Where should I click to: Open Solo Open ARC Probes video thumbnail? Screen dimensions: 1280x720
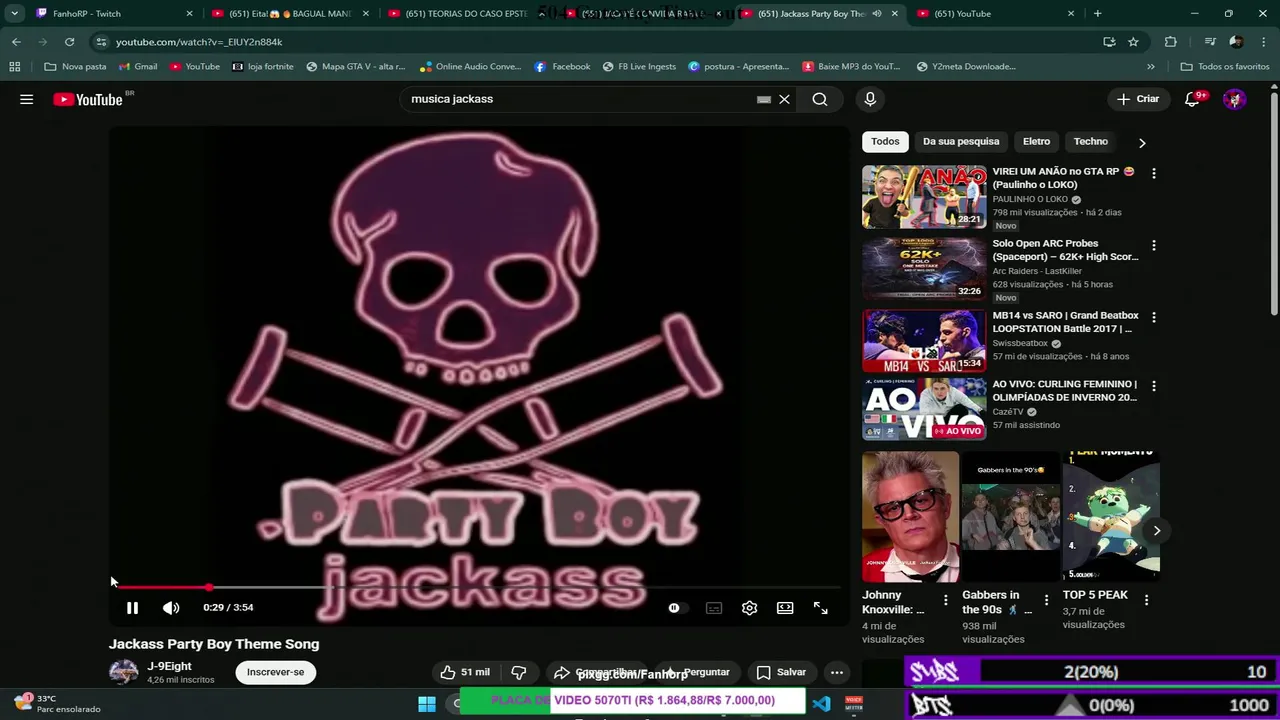[924, 269]
